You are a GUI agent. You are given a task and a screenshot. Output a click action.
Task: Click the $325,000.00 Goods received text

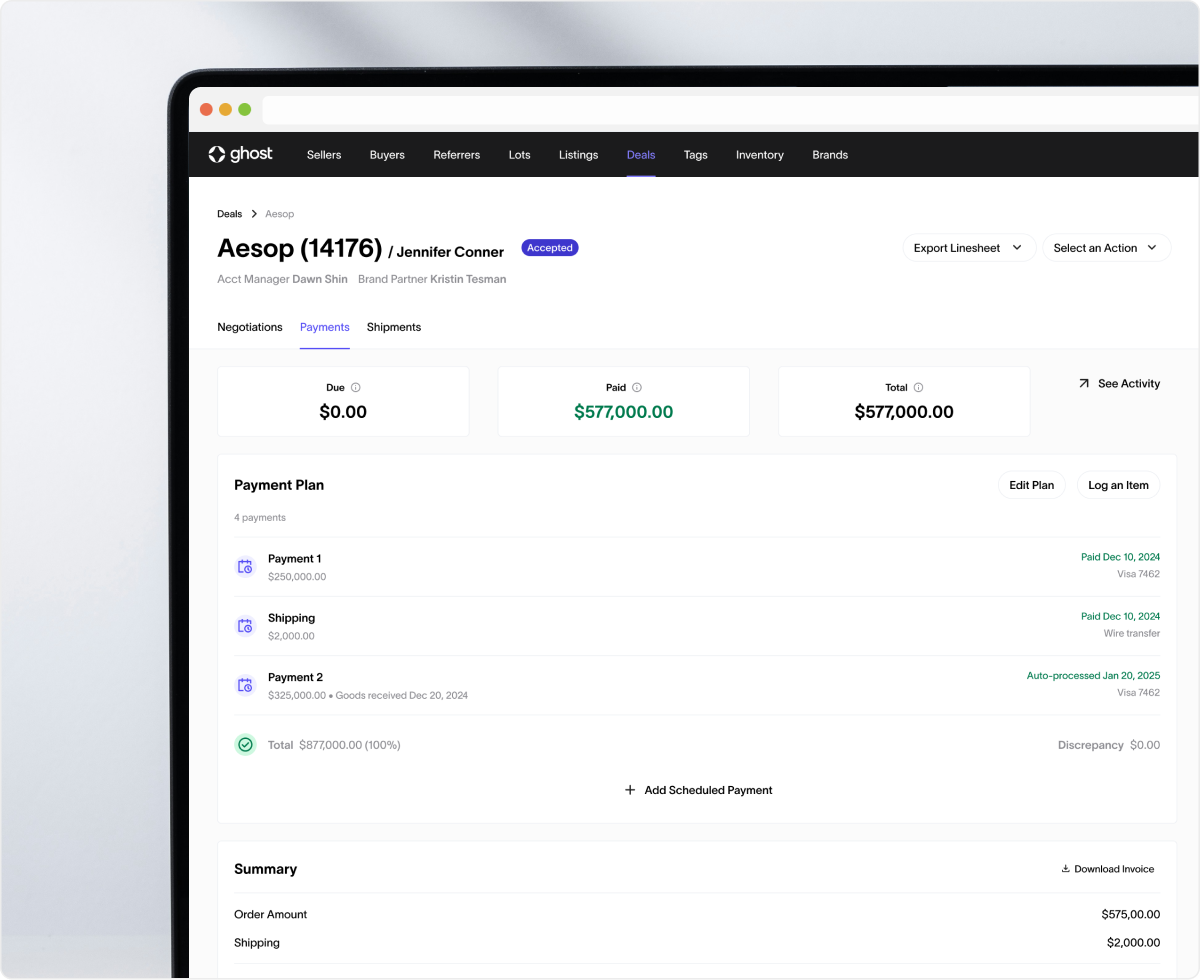[x=368, y=695]
